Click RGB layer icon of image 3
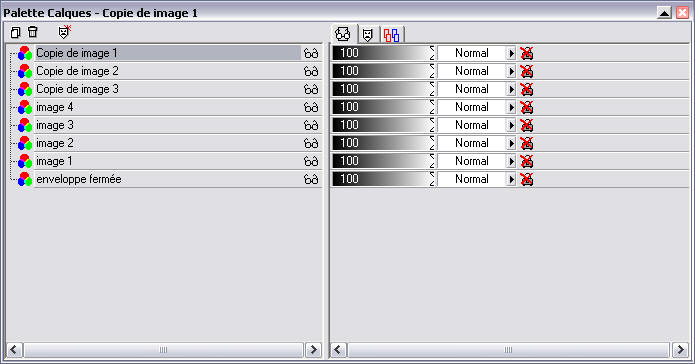Image resolution: width=695 pixels, height=364 pixels. (x=25, y=125)
